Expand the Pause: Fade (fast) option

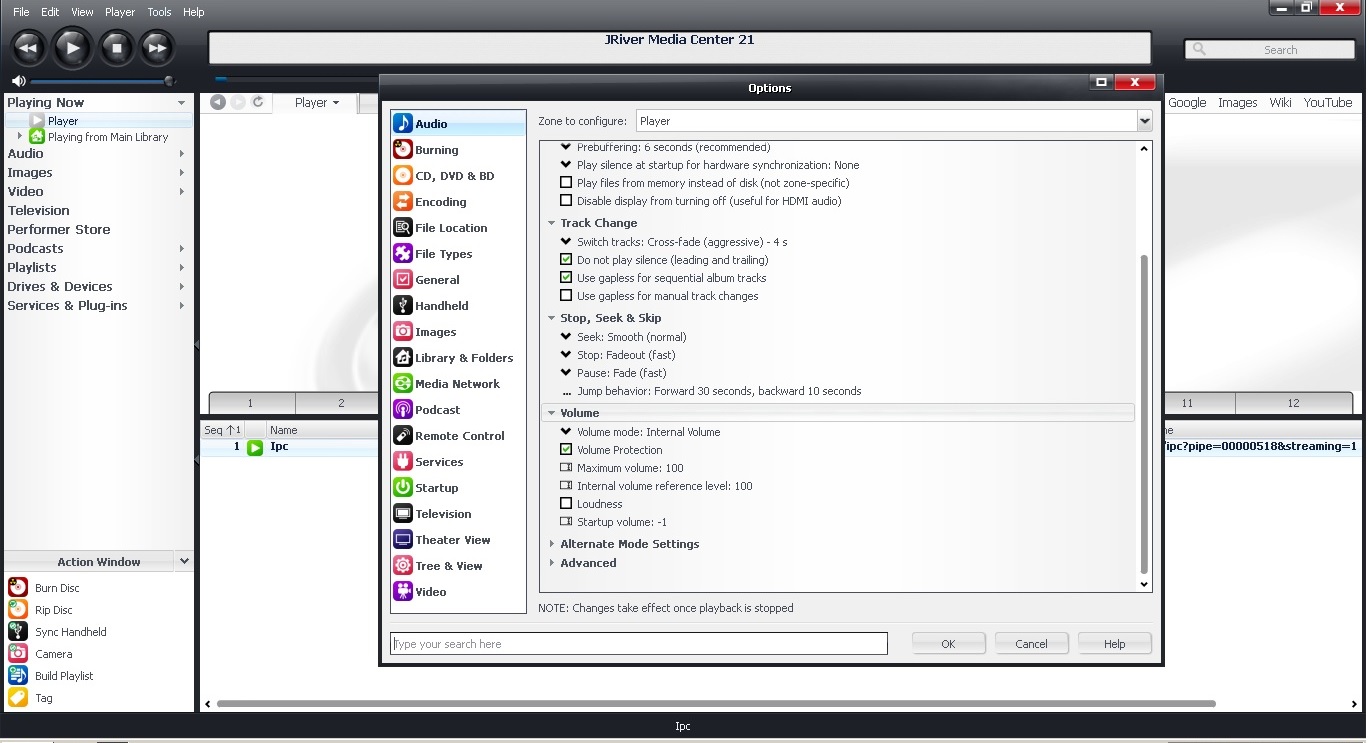[566, 373]
